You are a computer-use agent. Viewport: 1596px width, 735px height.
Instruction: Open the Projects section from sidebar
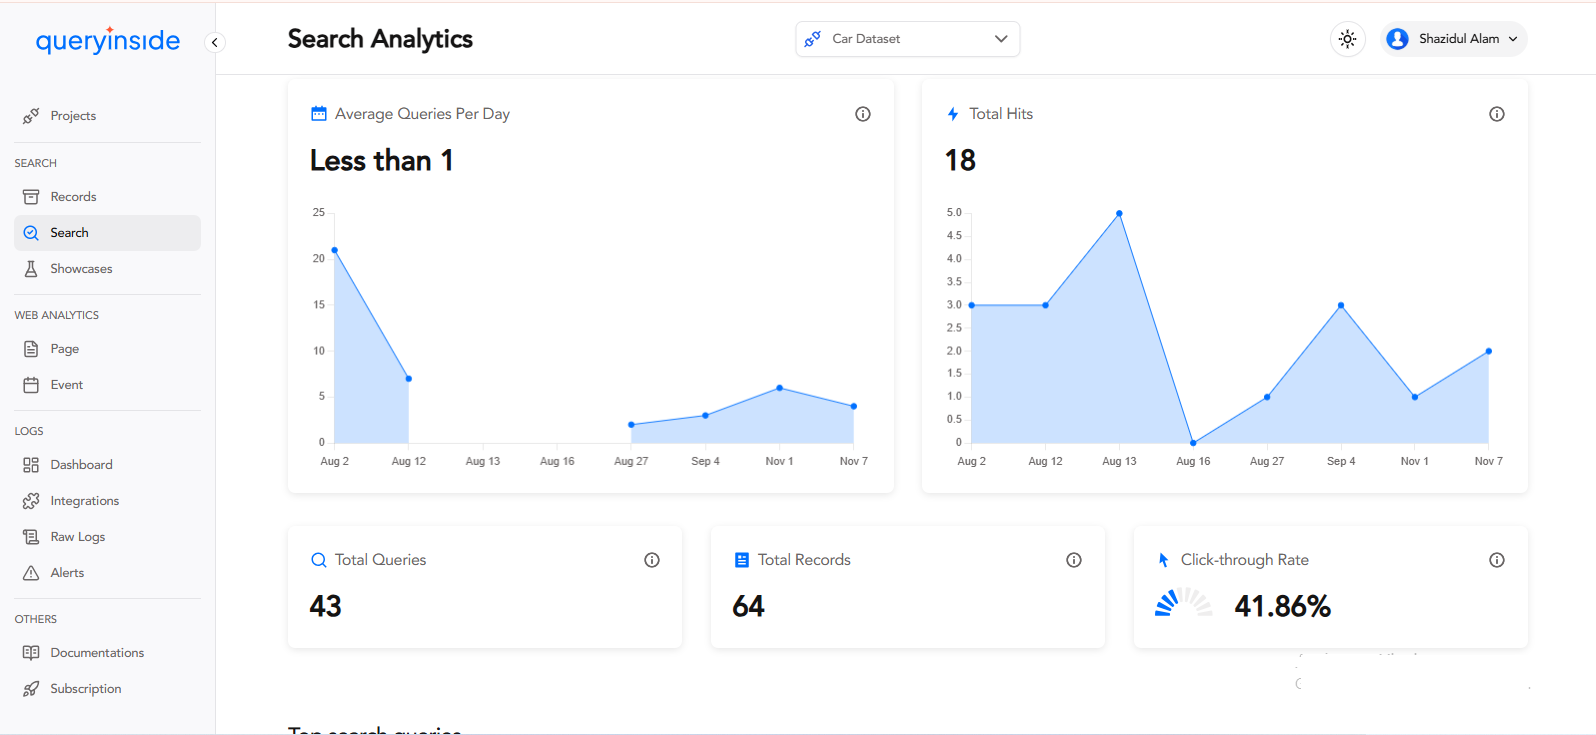pyautogui.click(x=73, y=116)
